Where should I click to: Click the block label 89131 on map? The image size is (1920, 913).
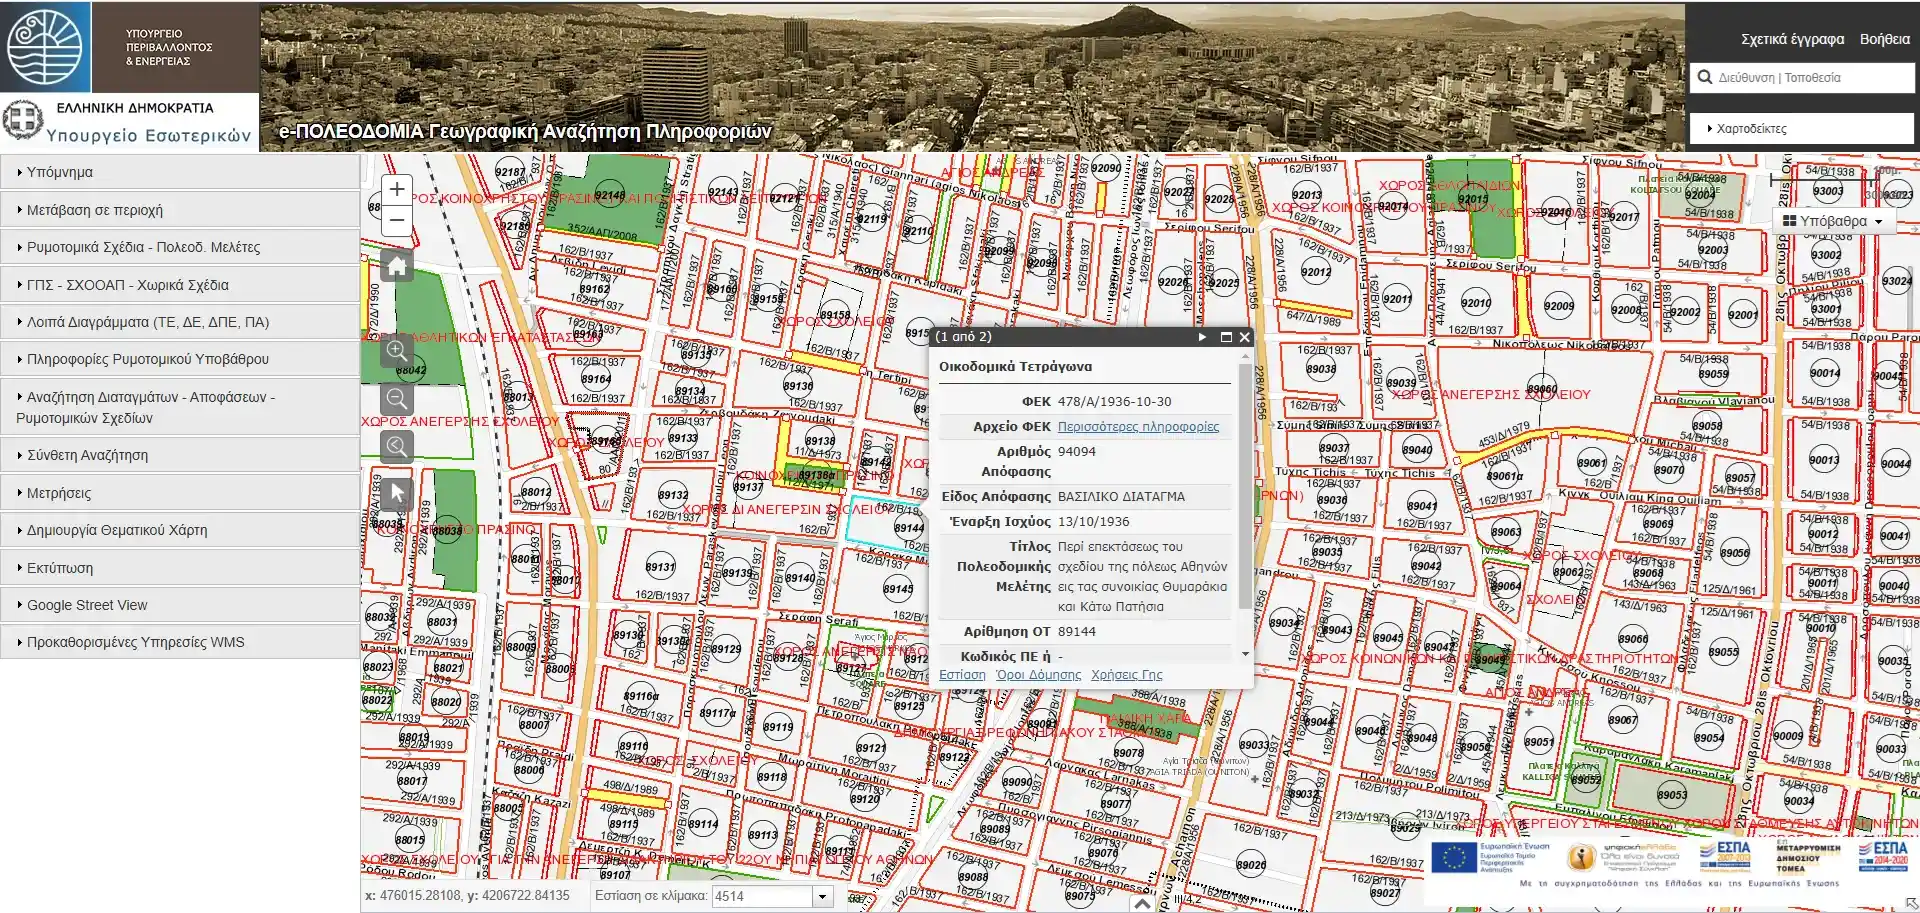660,567
